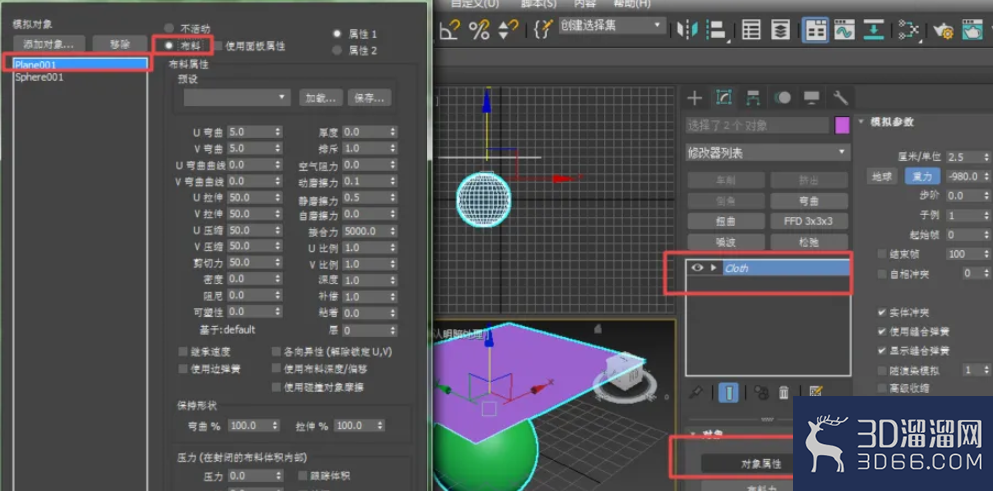The height and width of the screenshot is (491, 993).
Task: Enable 自相冲突 checkbox
Action: click(x=882, y=274)
